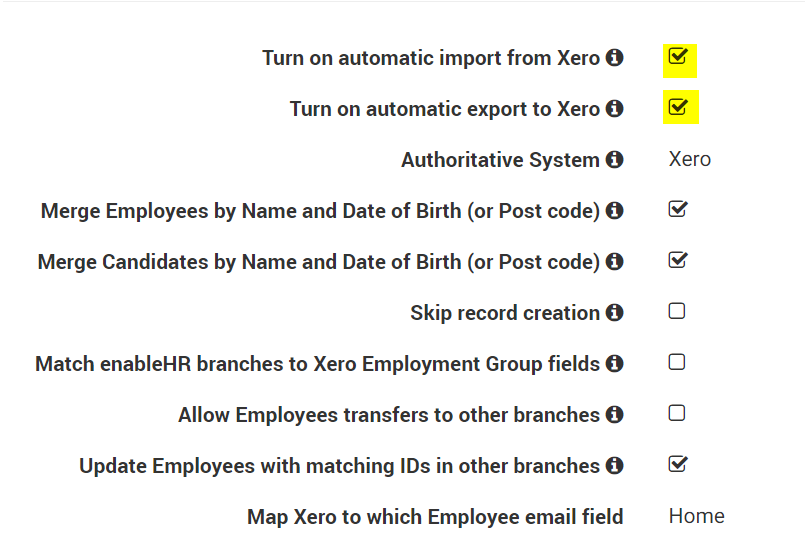Image resolution: width=805 pixels, height=546 pixels.
Task: Click info icon next to Merge Candidates label
Action: click(615, 262)
